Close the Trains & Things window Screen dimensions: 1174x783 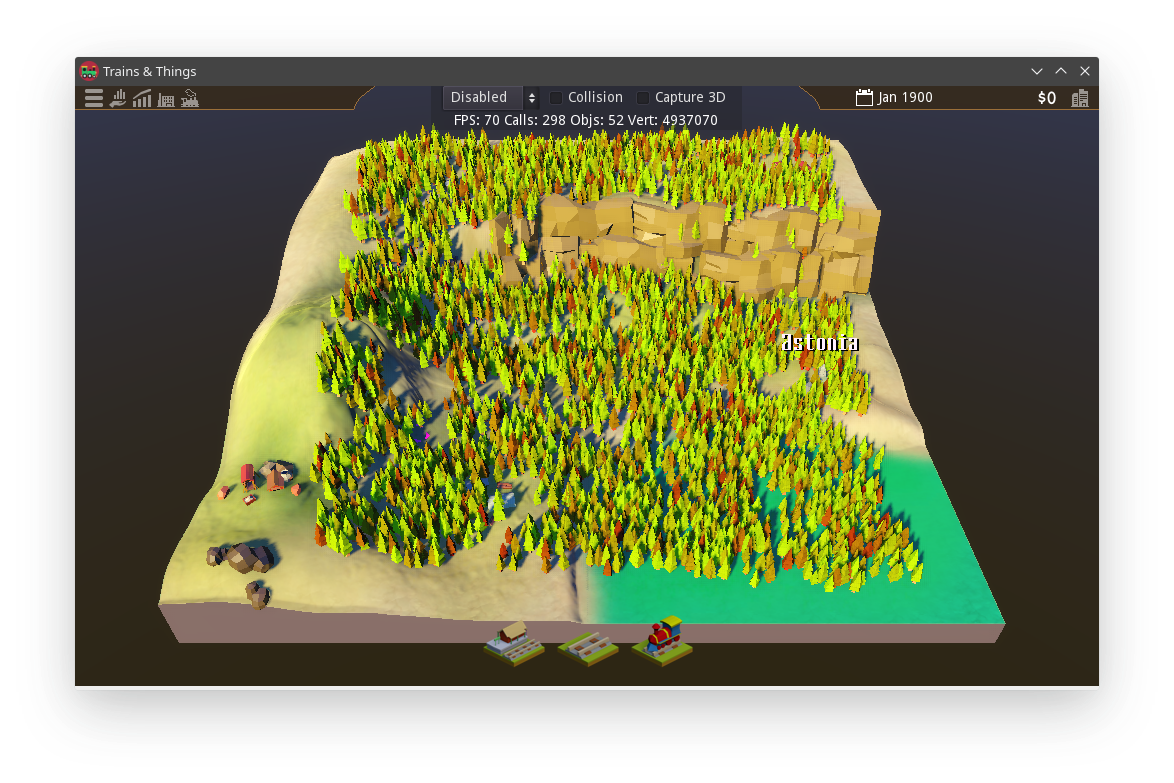1085,71
